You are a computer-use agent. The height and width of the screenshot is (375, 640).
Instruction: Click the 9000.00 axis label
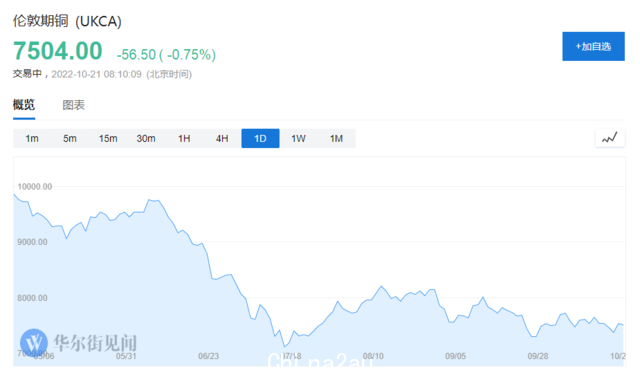click(32, 242)
